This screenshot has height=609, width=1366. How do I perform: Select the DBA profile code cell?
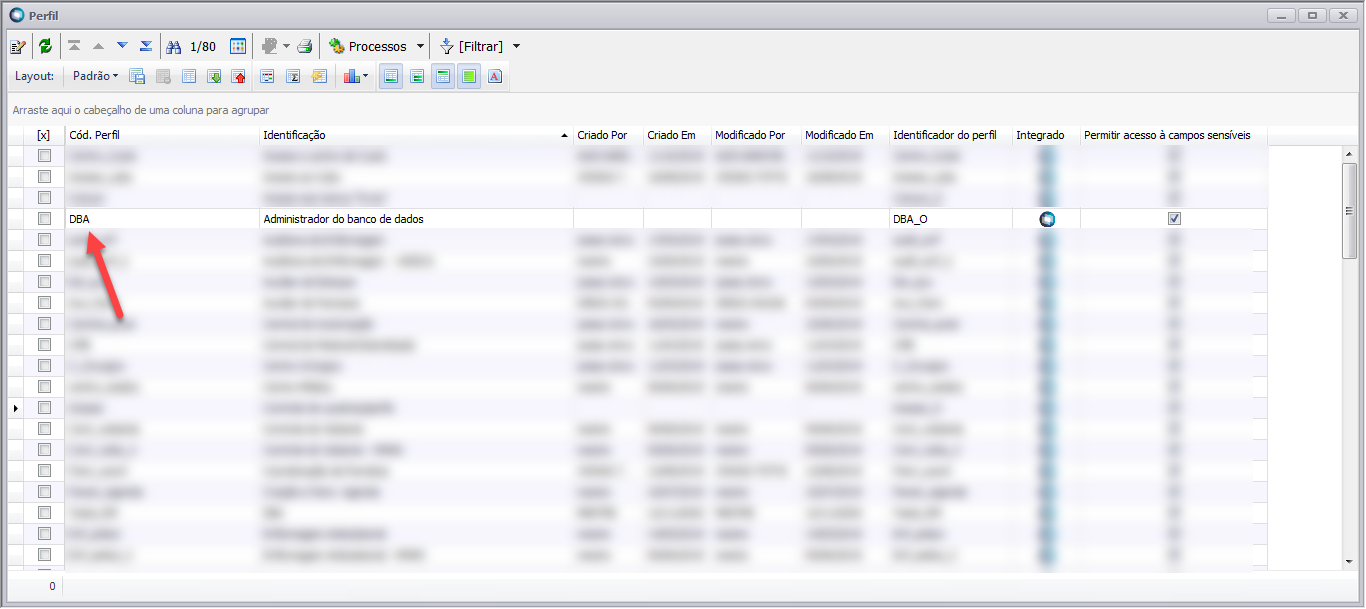[162, 219]
